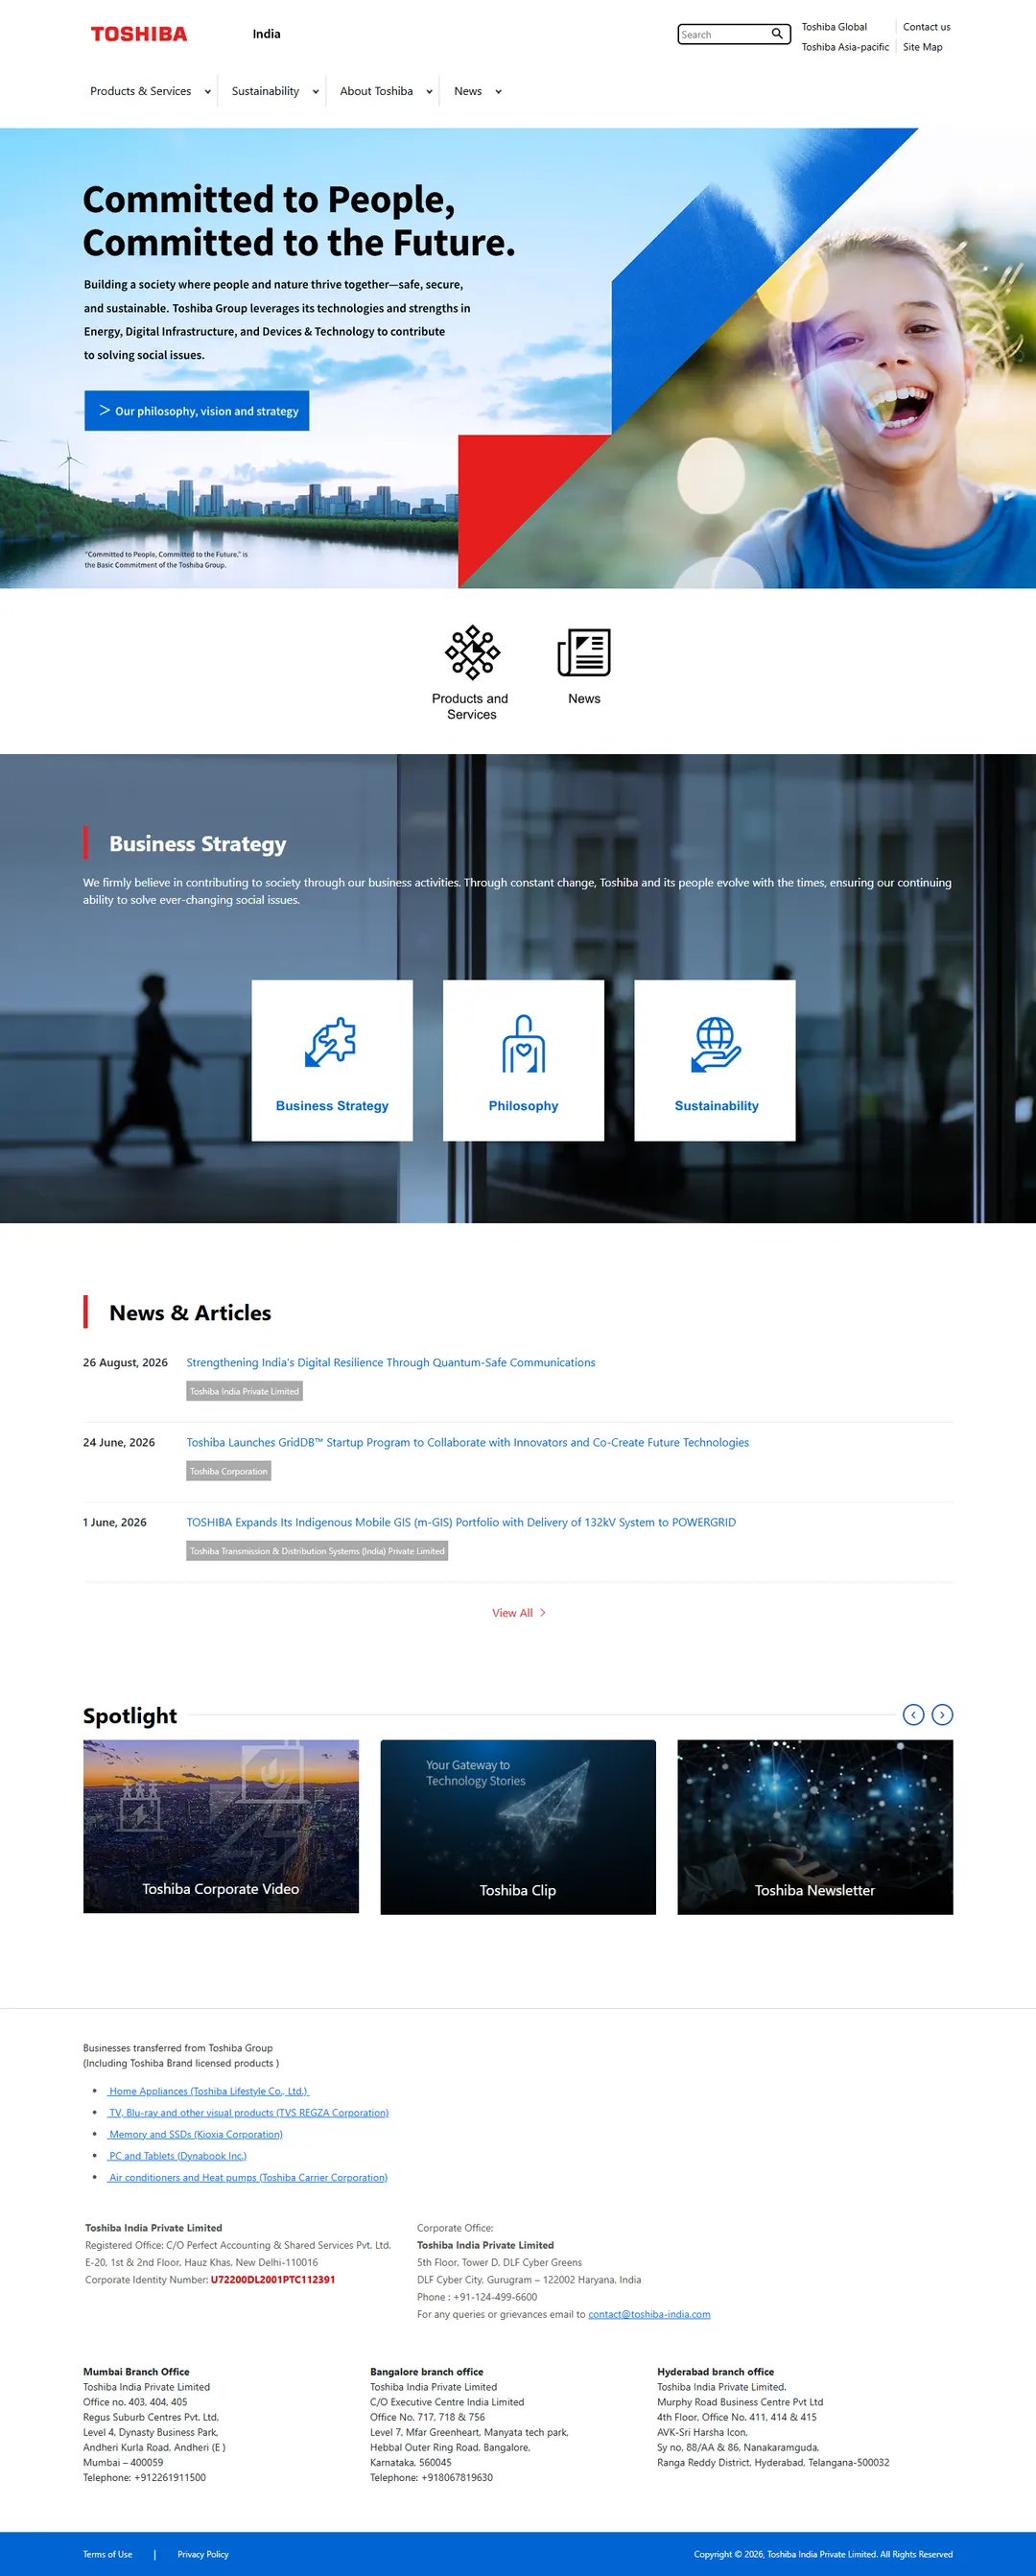Open Mobile GIS POWERGRID news article
Viewport: 1036px width, 2576px height.
pyautogui.click(x=461, y=1522)
